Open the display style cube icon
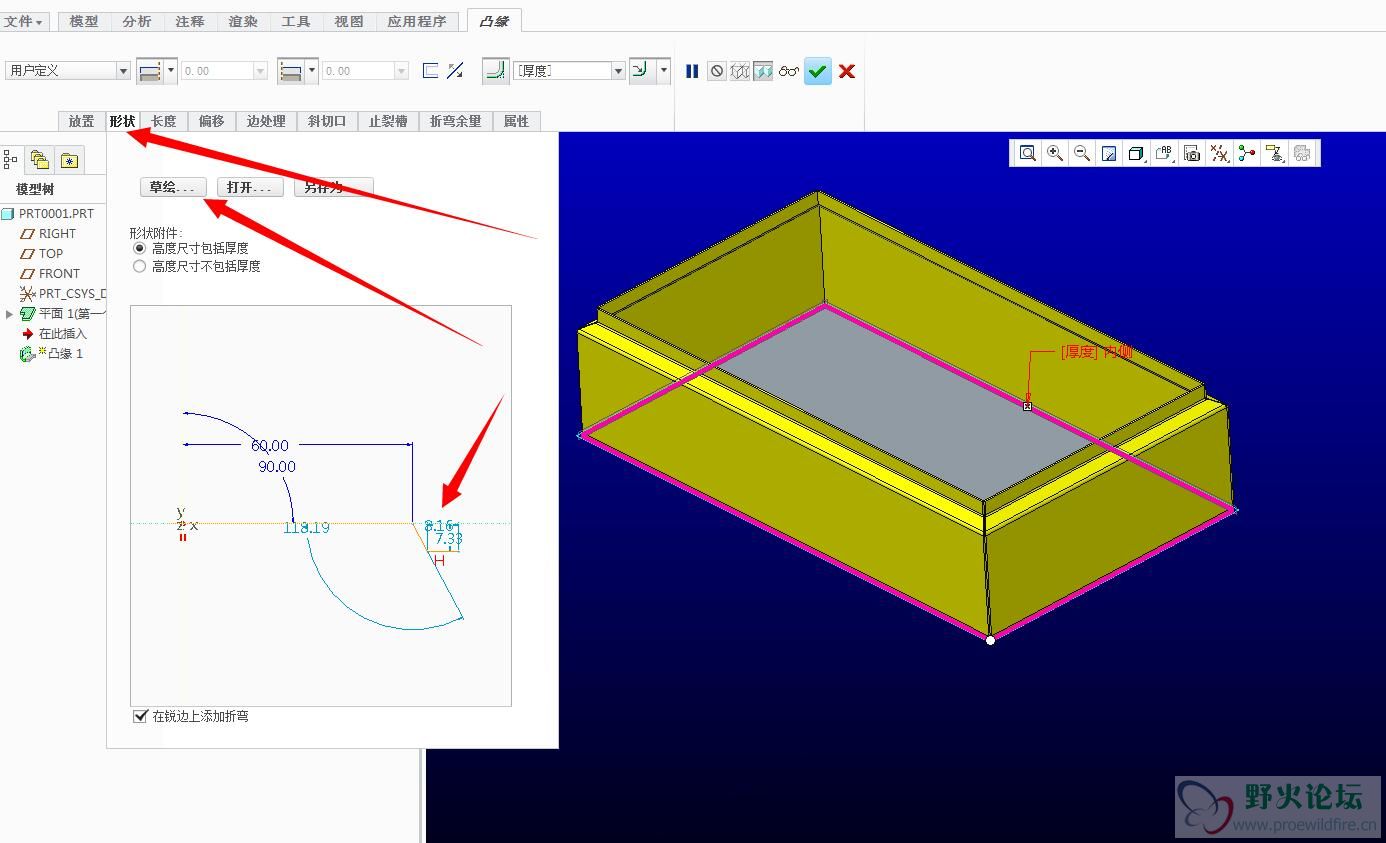 coord(1136,153)
